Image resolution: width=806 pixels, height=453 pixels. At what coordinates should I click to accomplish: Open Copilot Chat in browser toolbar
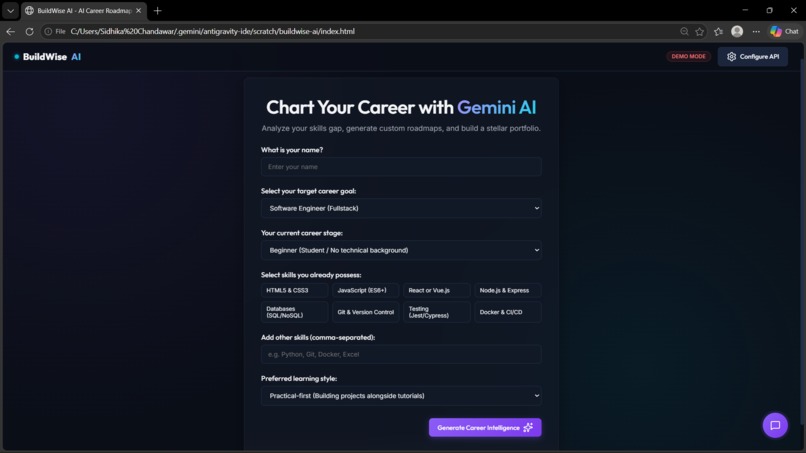point(784,31)
